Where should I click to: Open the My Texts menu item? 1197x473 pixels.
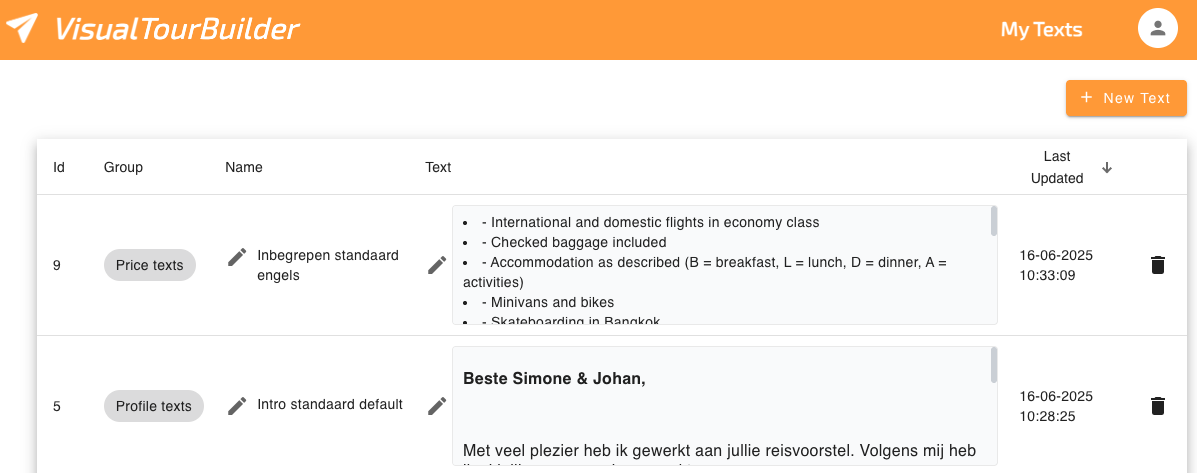pos(1041,30)
